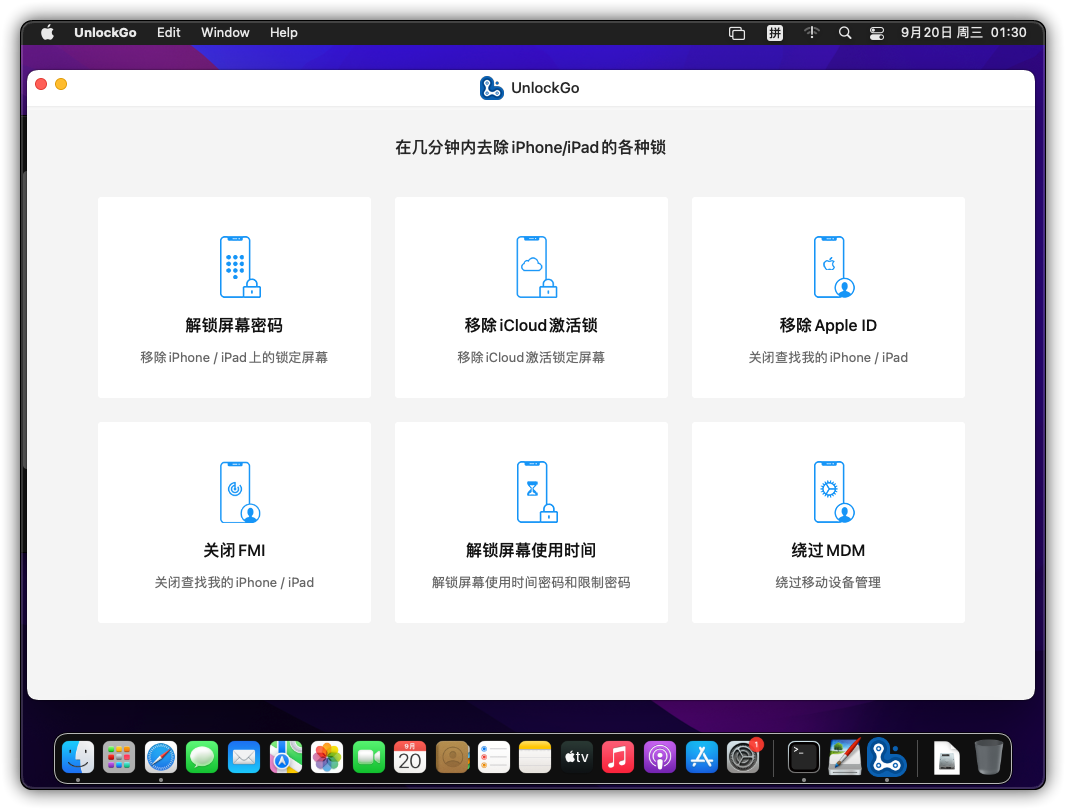Open Finder from the Dock
Viewport: 1066px width, 810px height.
pos(78,757)
